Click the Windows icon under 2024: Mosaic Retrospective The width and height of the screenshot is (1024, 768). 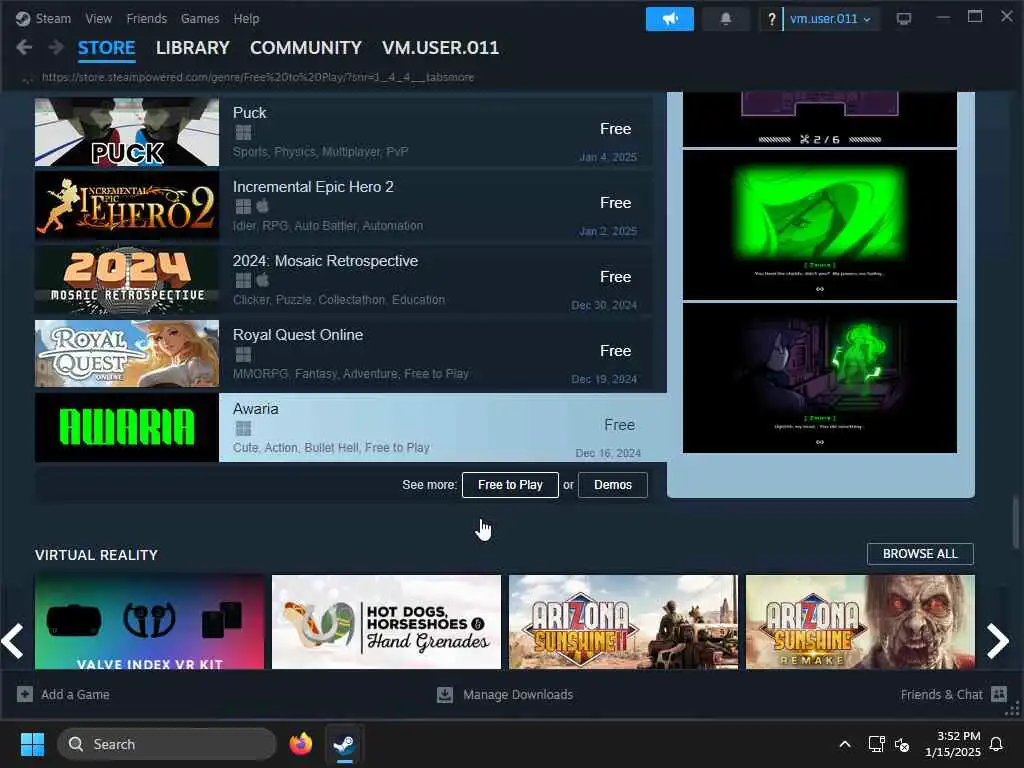pos(243,280)
